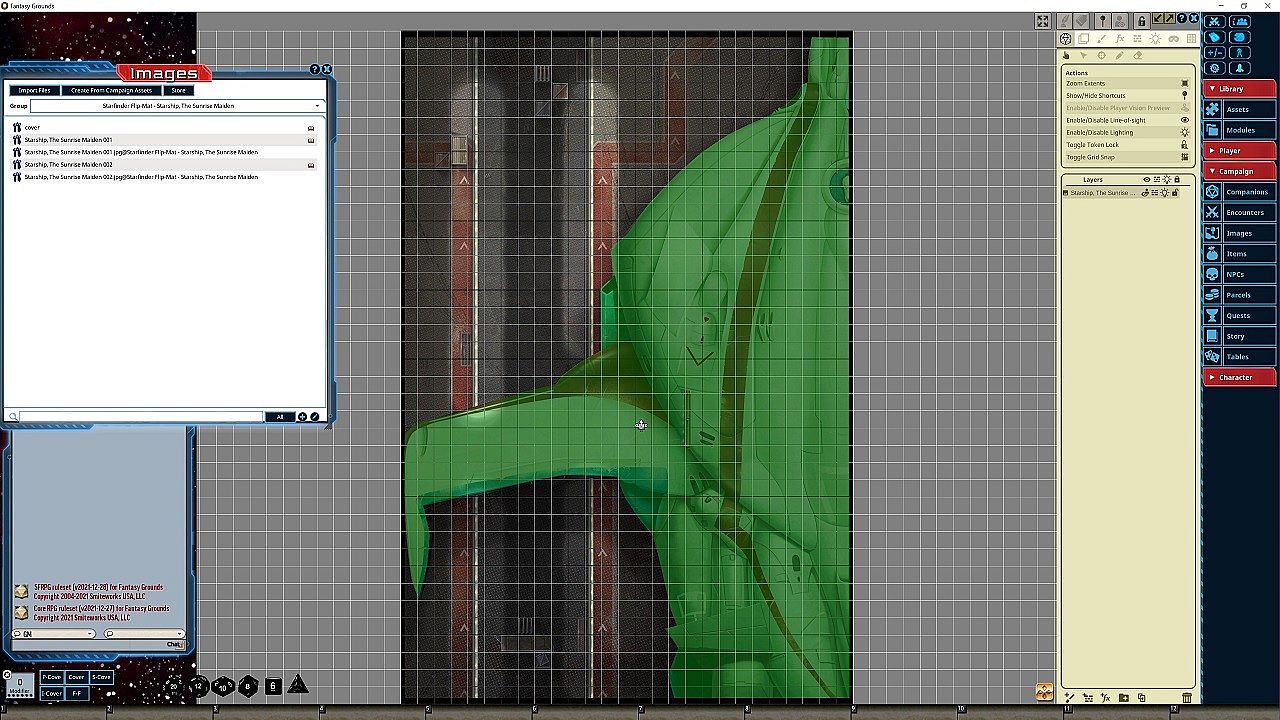Click the d12 die
Screen dimensions: 1280x720
coord(198,686)
